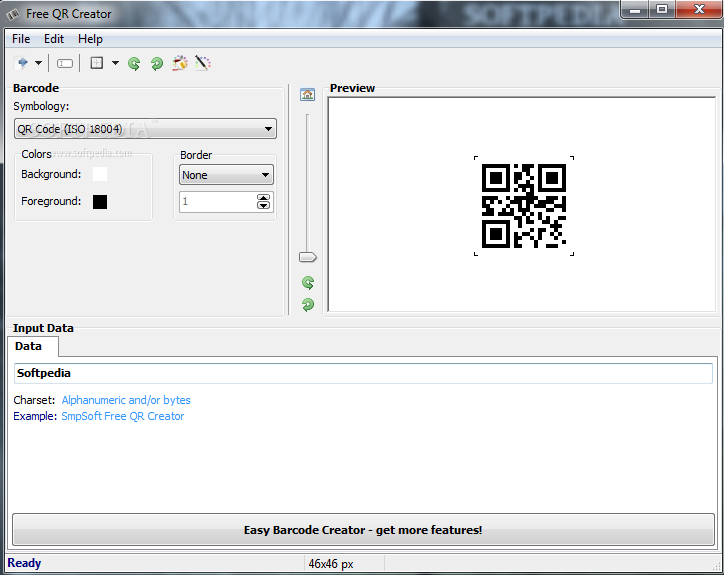Open the File menu
This screenshot has height=575, width=724.
(x=21, y=39)
